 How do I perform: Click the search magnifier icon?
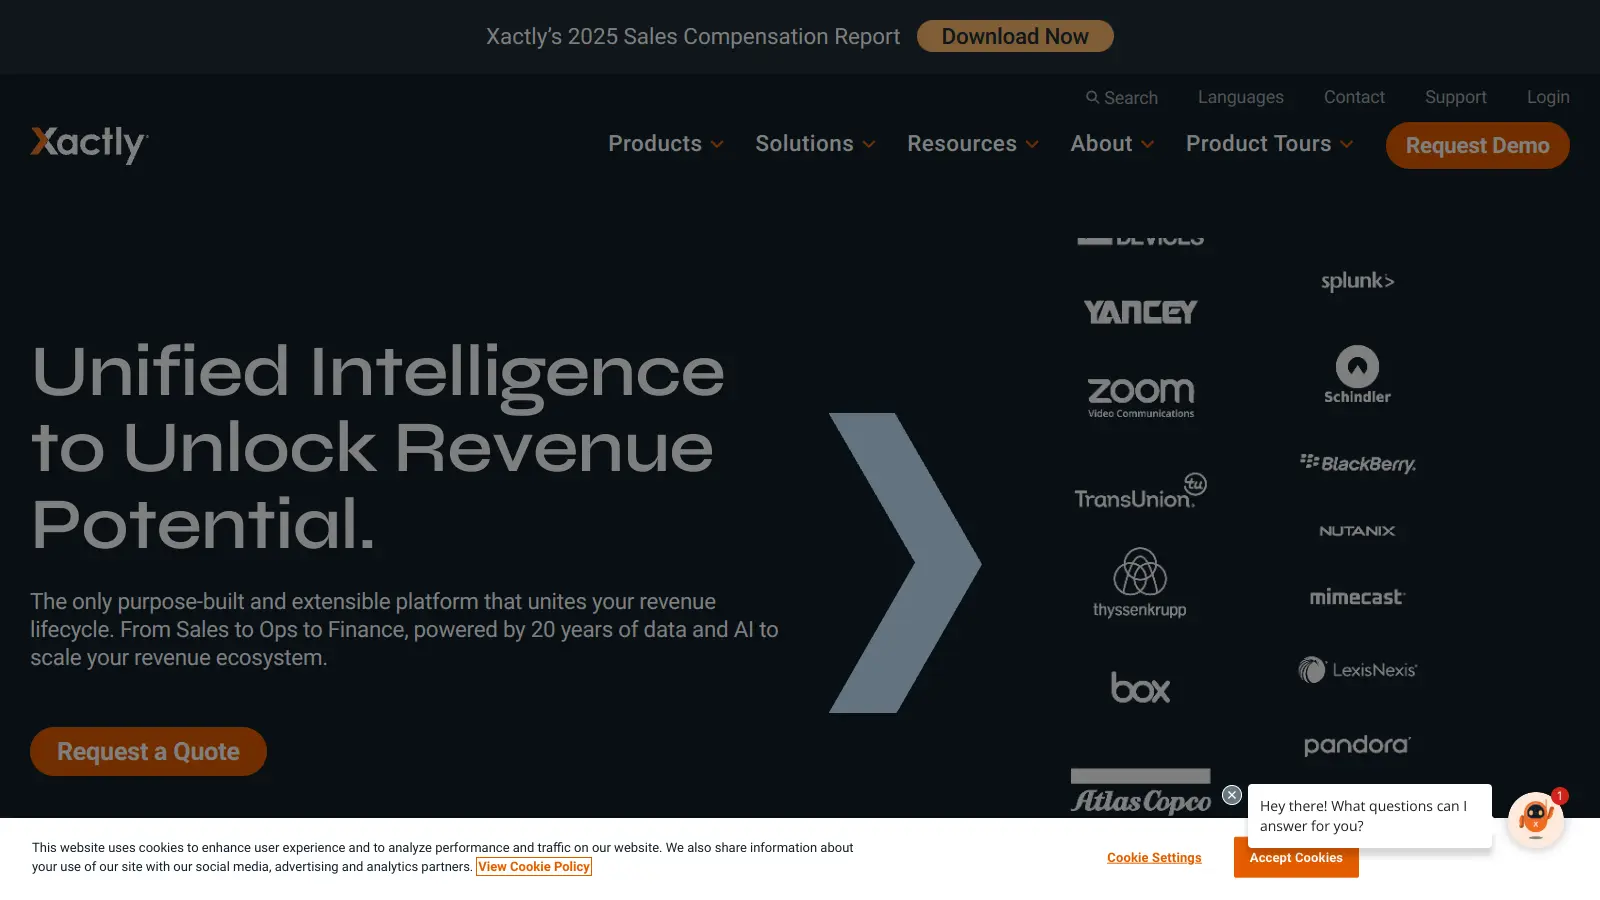1092,98
